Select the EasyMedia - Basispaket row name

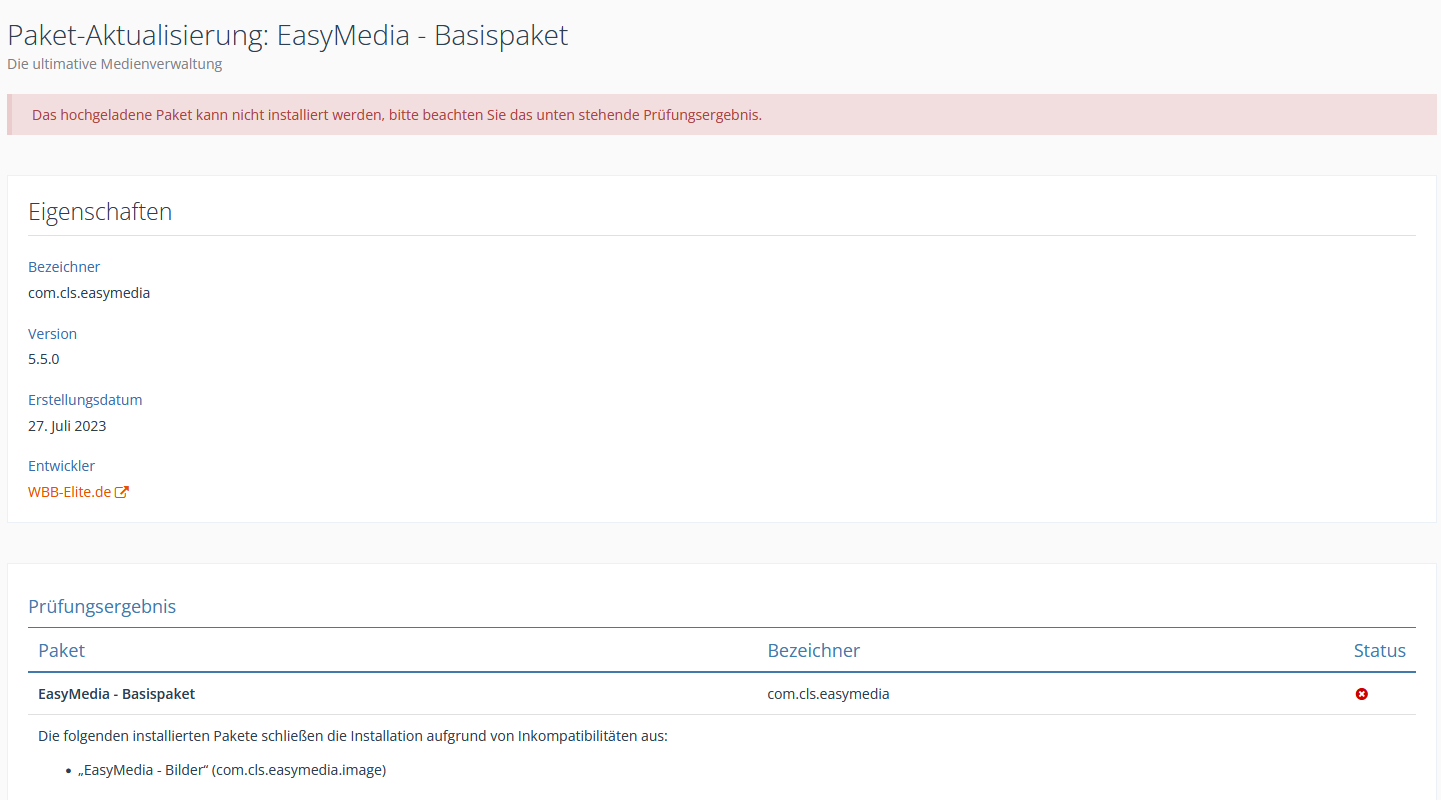pyautogui.click(x=116, y=694)
